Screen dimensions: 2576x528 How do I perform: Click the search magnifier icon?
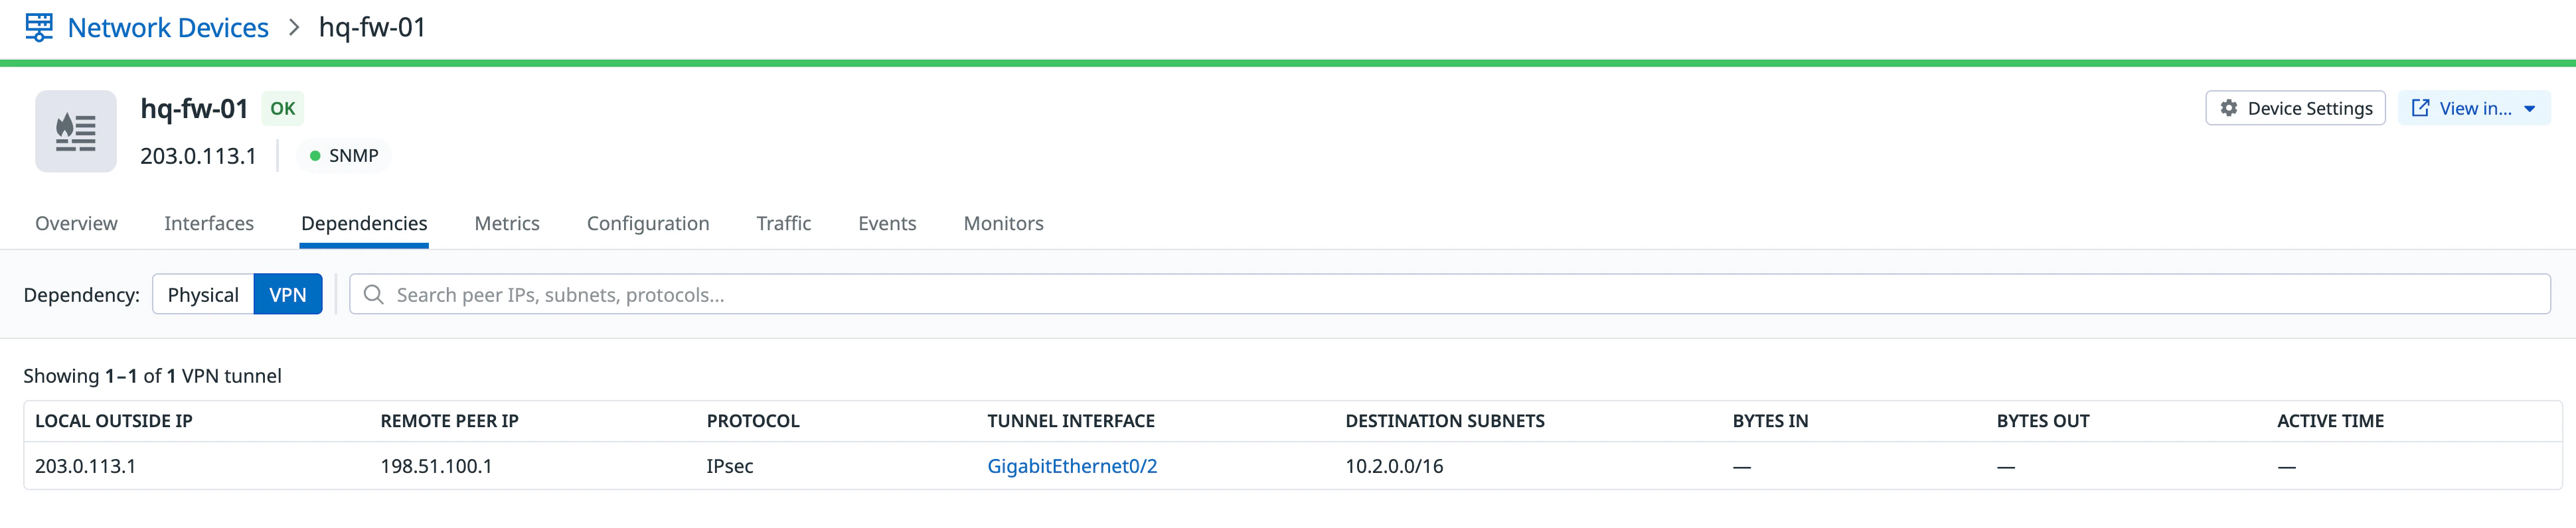(x=374, y=294)
